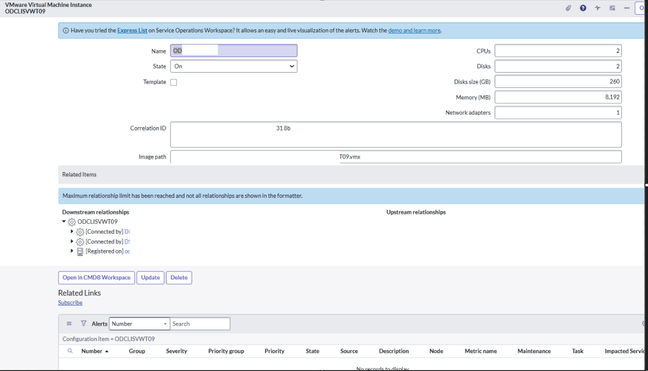
Task: Open the personalize form settings icon
Action: coord(612,8)
